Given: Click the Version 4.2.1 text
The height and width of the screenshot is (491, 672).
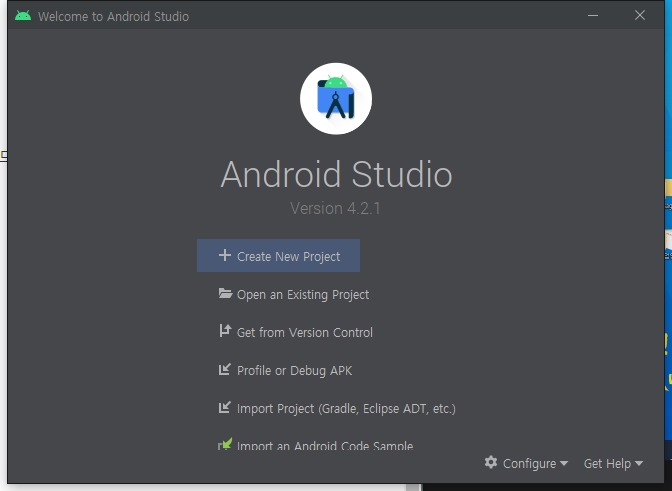Looking at the screenshot, I should pyautogui.click(x=335, y=208).
